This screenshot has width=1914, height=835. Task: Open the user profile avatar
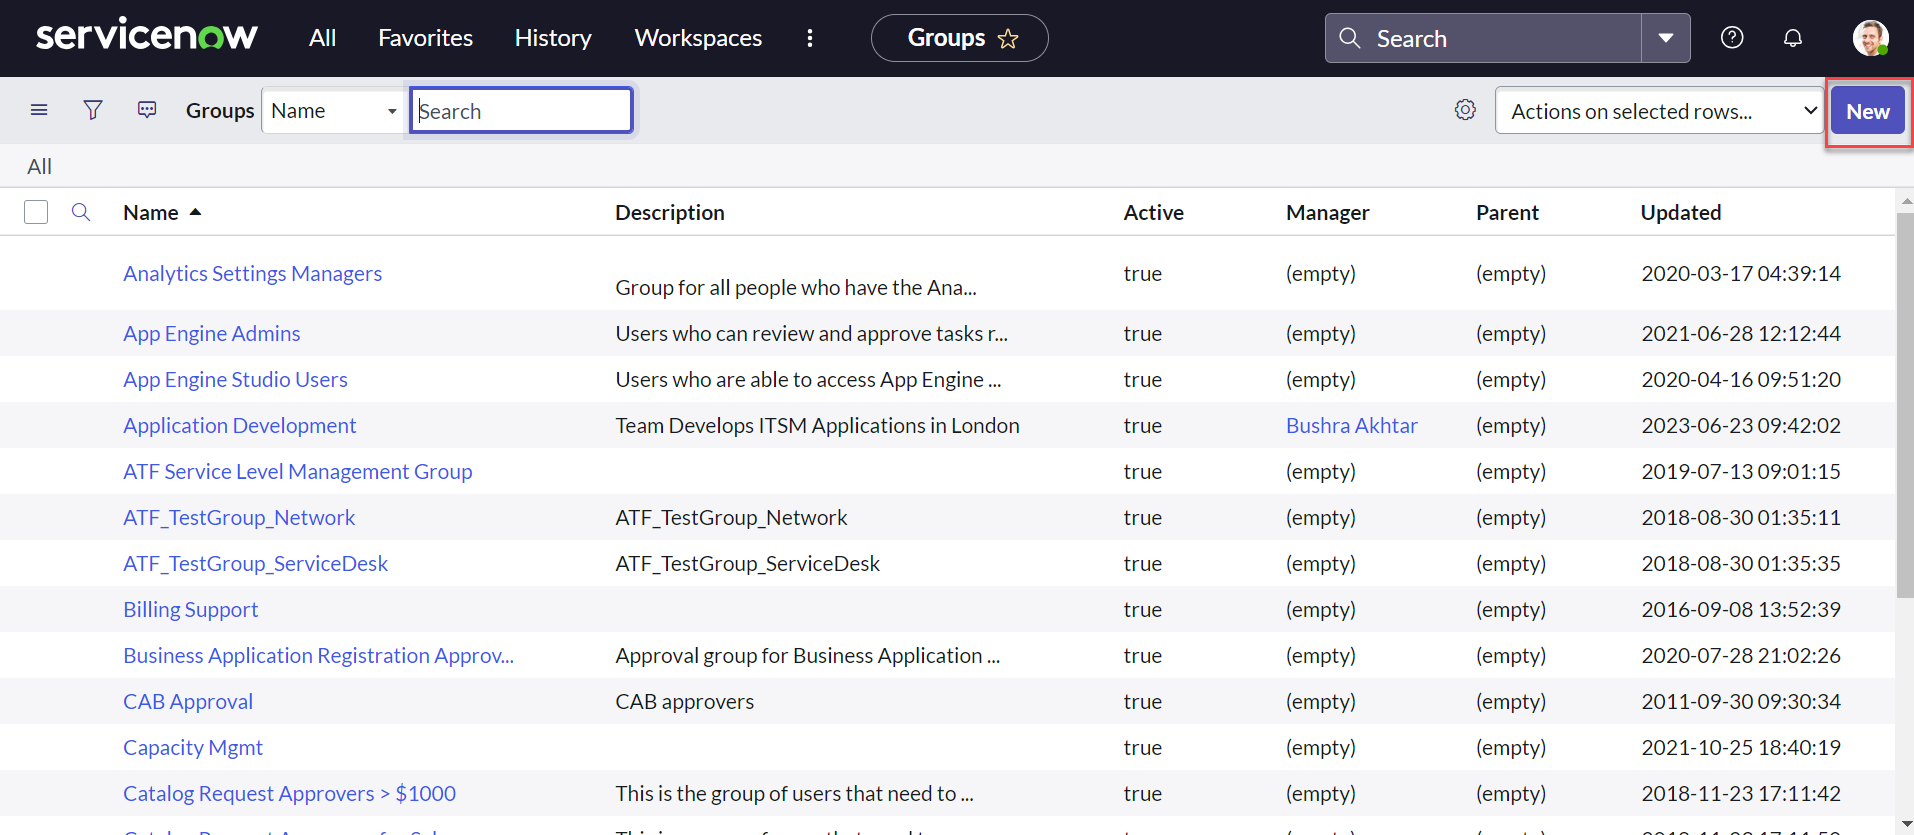pos(1869,38)
